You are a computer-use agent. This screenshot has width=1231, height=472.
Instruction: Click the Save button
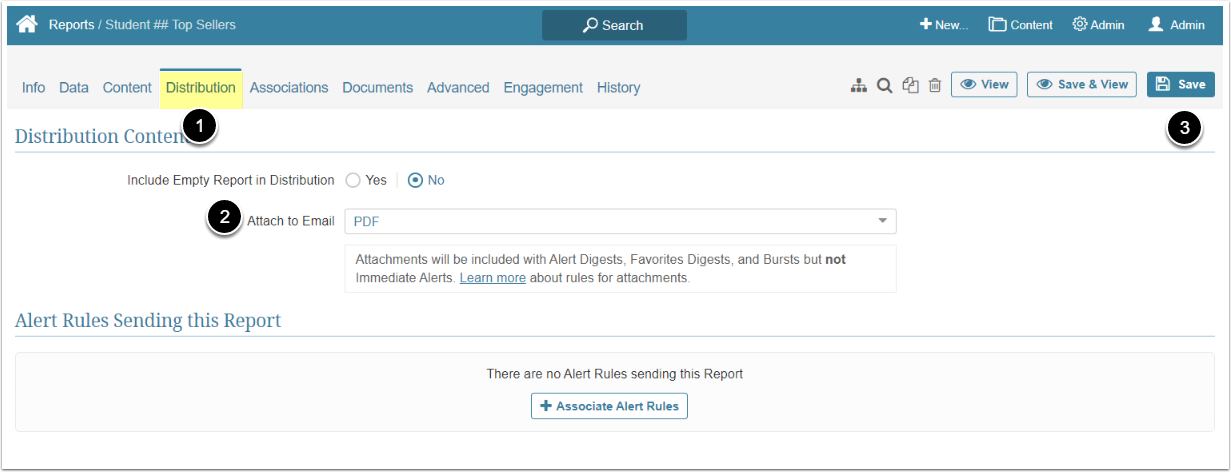coord(1180,85)
